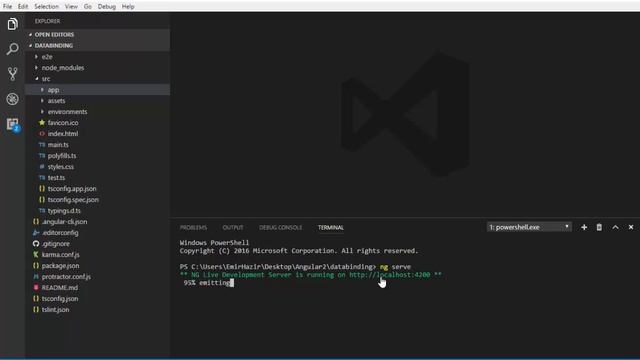Open the powershell.exe terminal selector dropdown

tap(529, 227)
